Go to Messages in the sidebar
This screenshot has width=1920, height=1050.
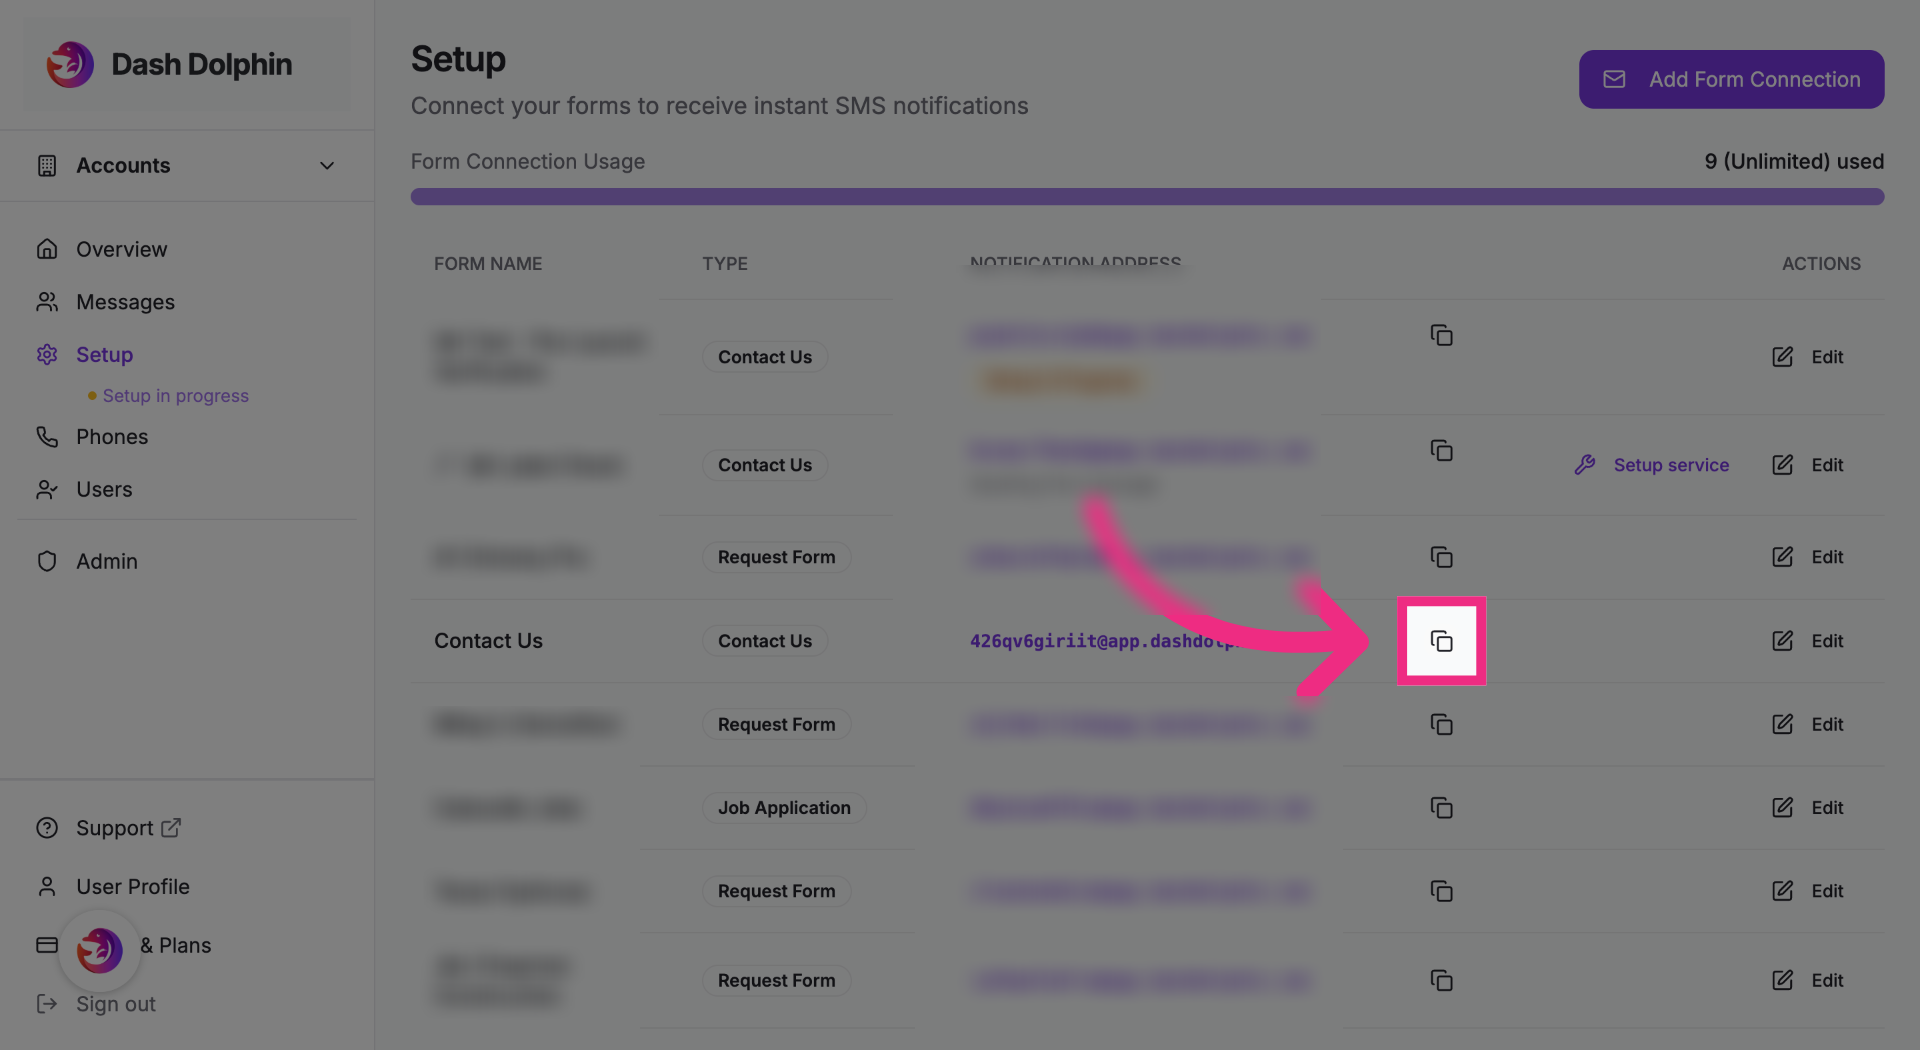click(125, 302)
